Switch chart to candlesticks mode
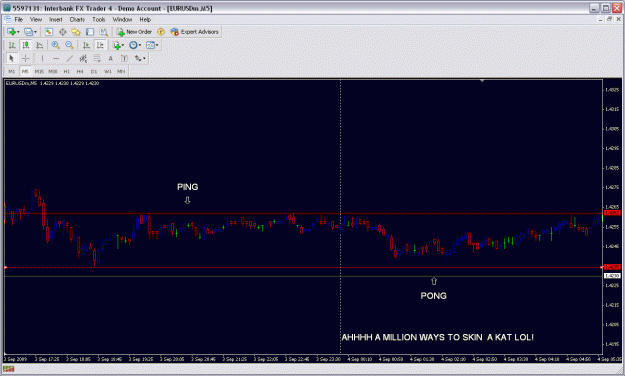The height and width of the screenshot is (376, 625). click(26, 45)
